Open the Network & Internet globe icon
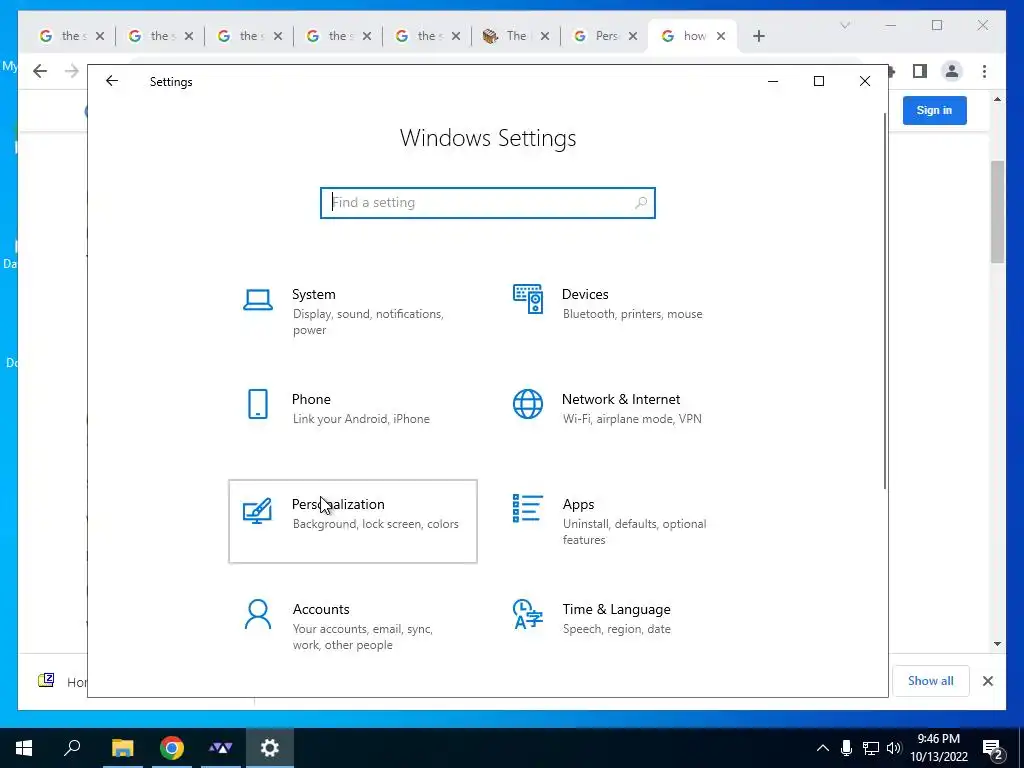Image resolution: width=1024 pixels, height=768 pixels. click(528, 404)
